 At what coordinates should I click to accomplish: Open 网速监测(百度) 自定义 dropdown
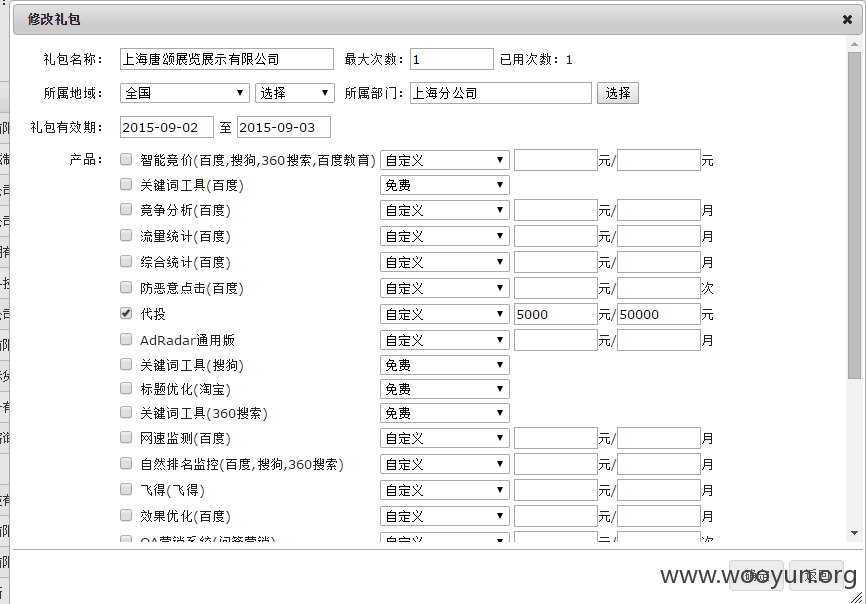click(x=445, y=438)
